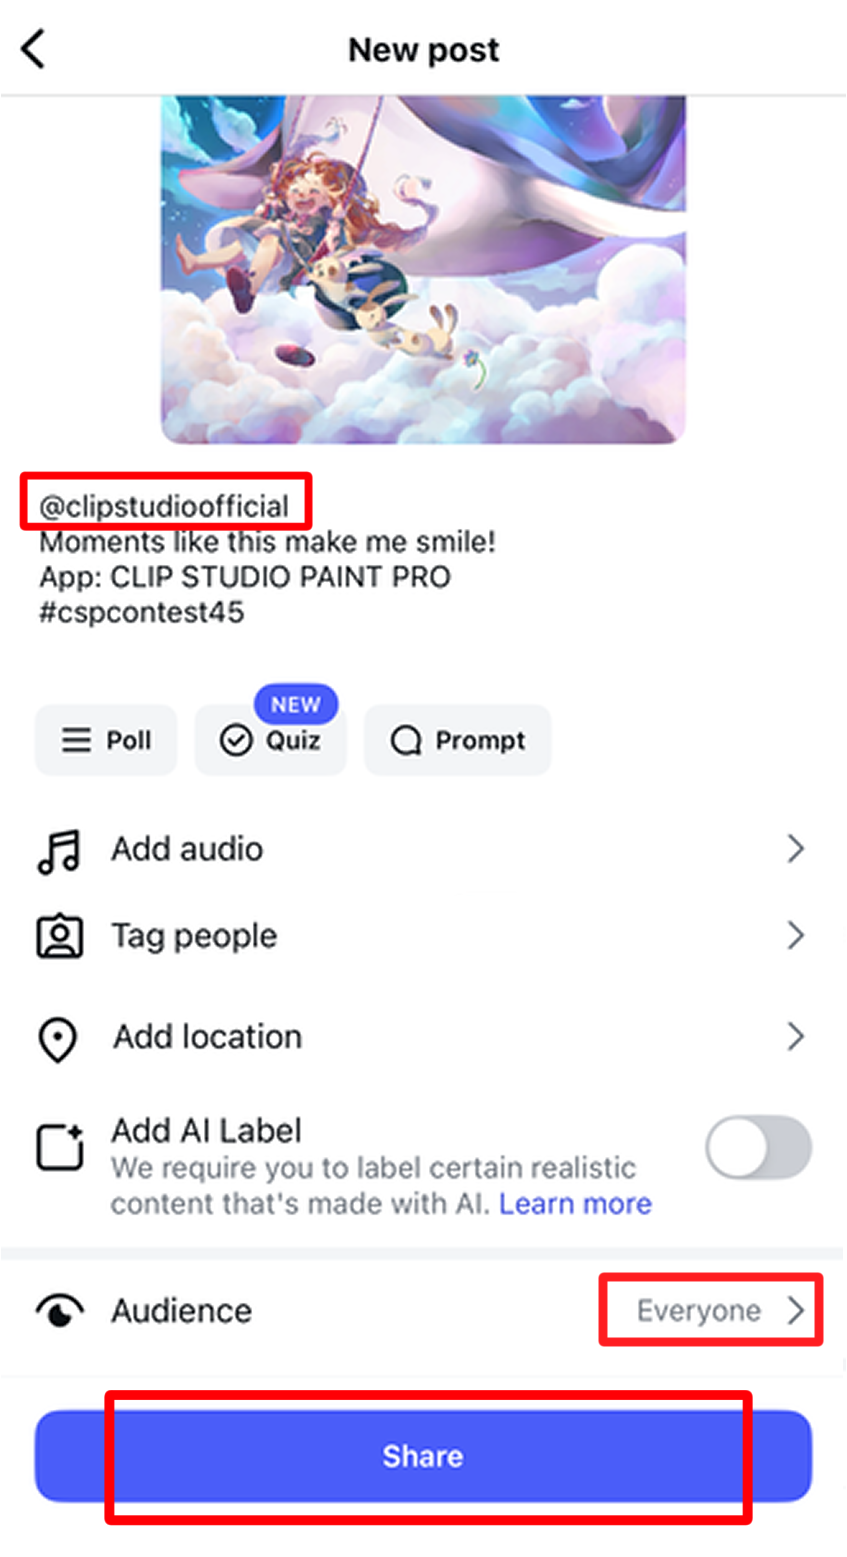Click the Add audio music icon

(58, 848)
